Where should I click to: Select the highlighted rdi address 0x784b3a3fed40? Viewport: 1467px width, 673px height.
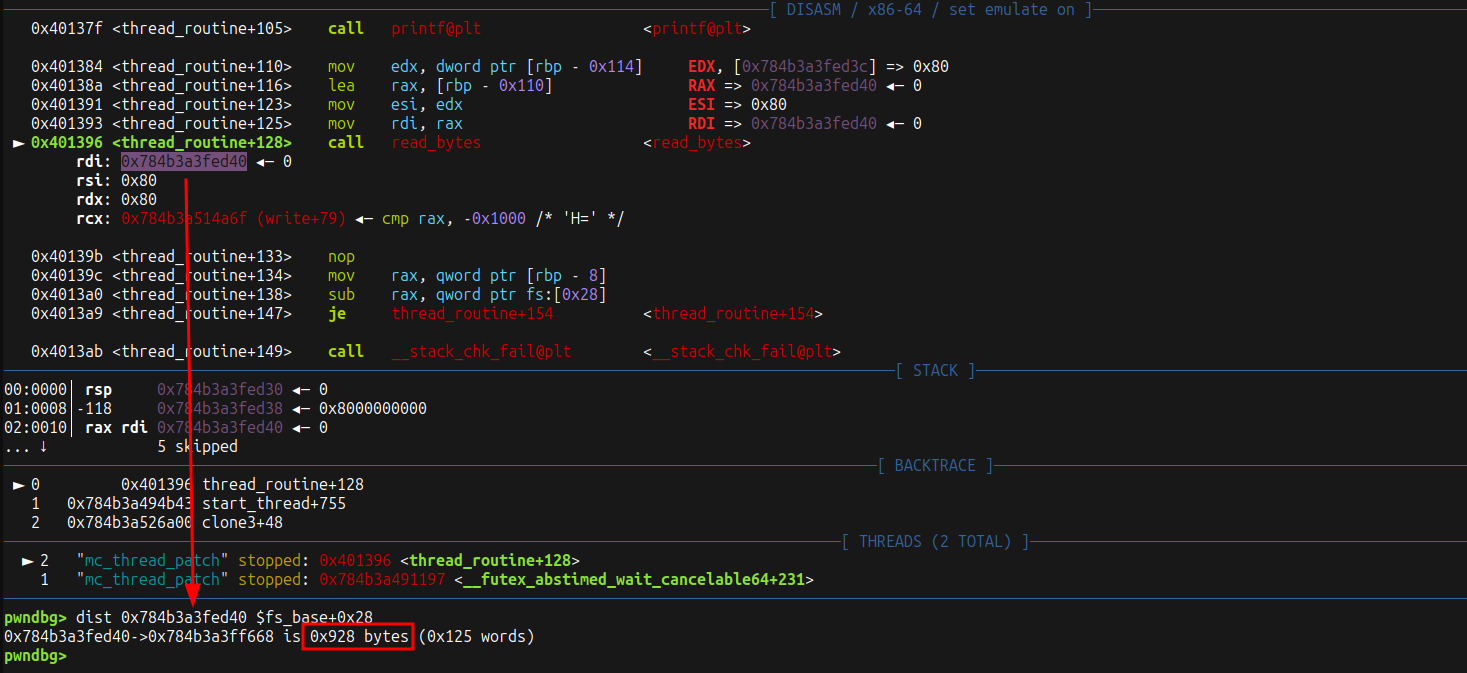[183, 162]
